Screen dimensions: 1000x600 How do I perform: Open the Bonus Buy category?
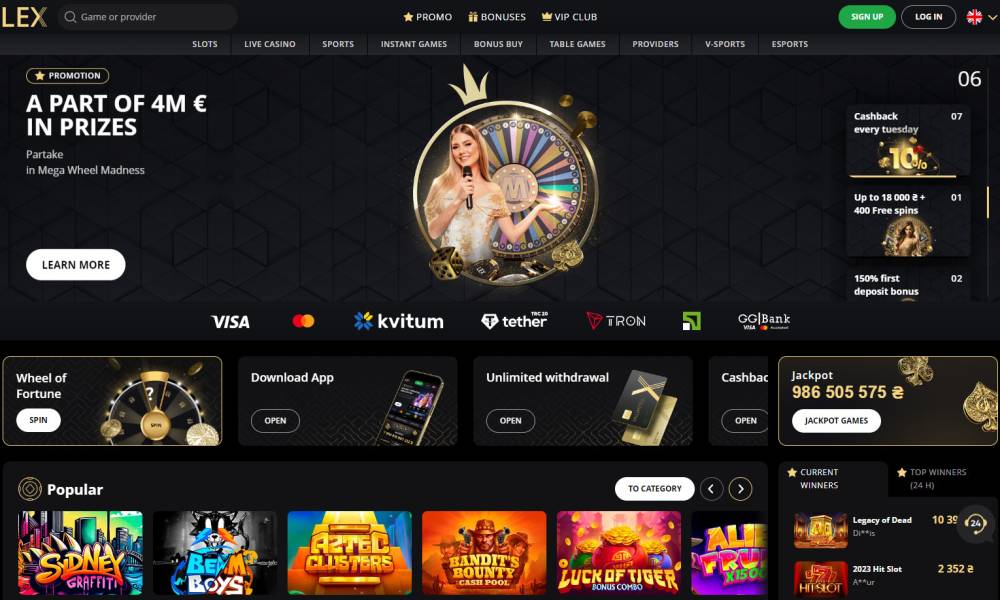[x=498, y=44]
